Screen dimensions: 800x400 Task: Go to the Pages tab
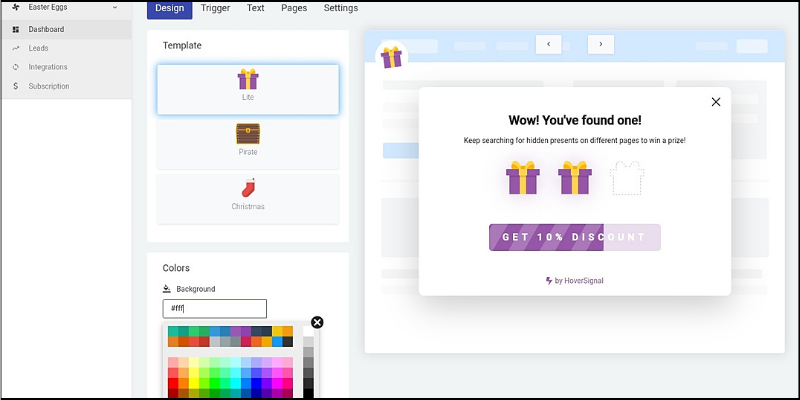click(x=294, y=8)
